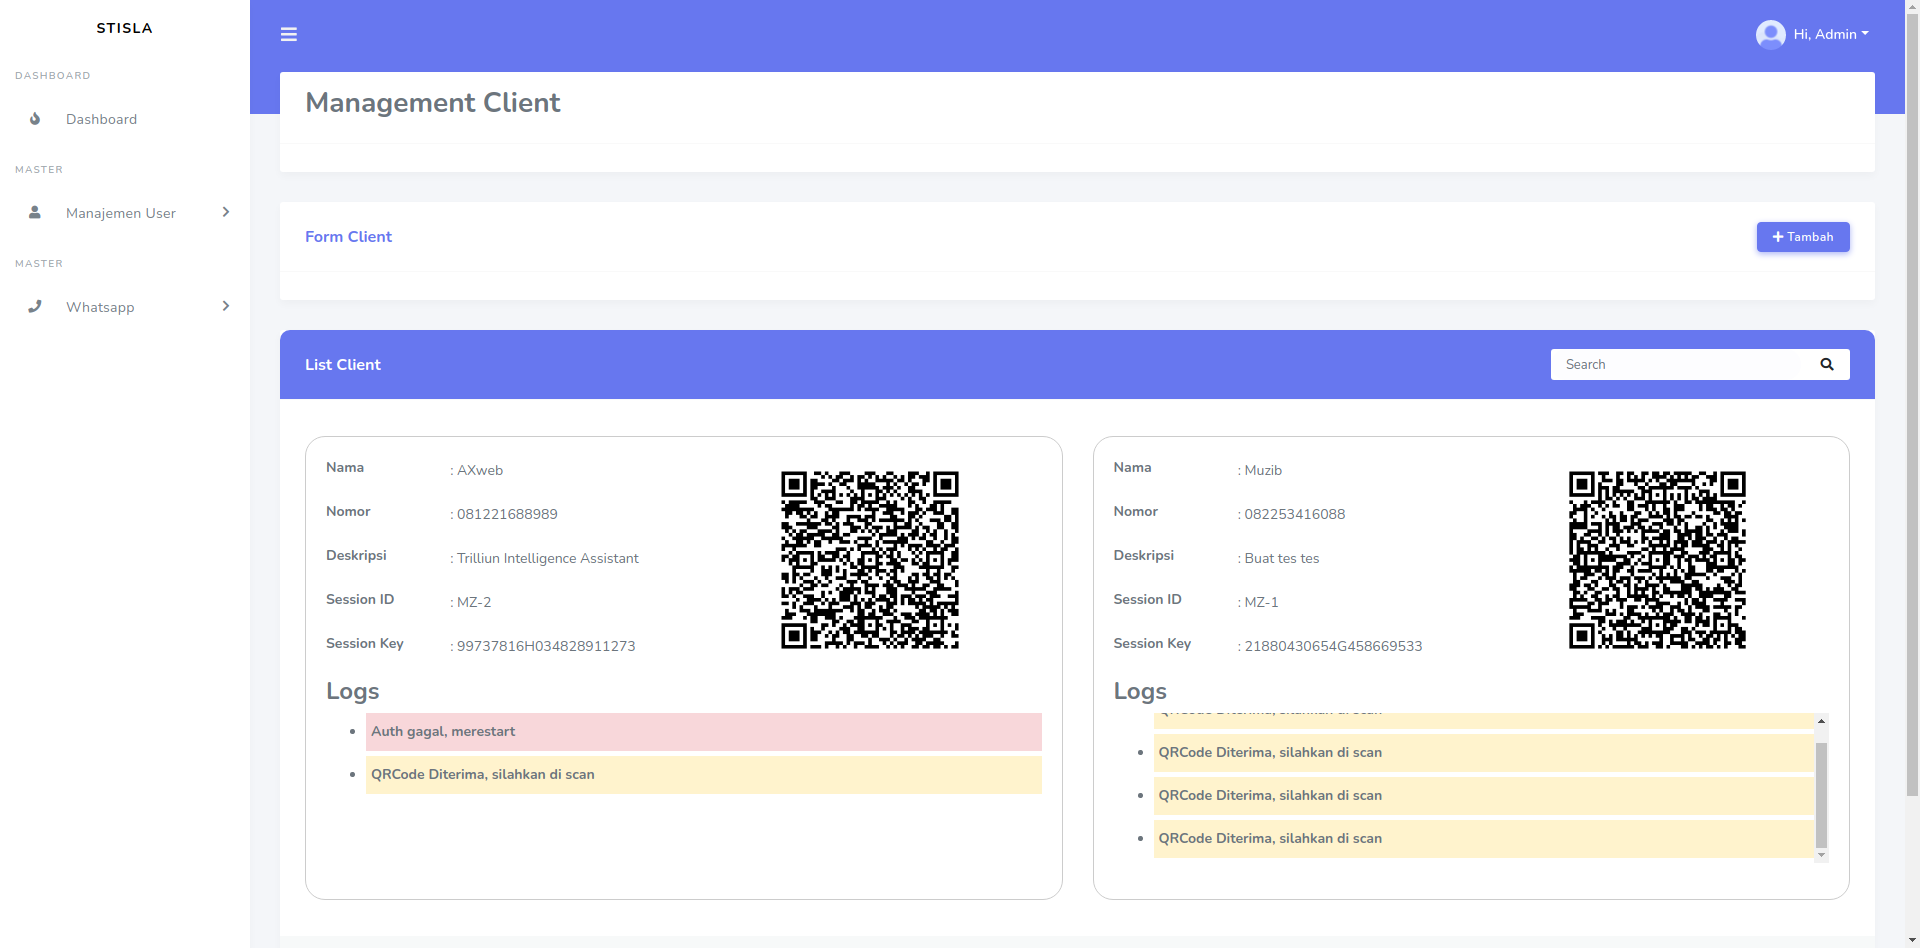The width and height of the screenshot is (1920, 948).
Task: Click the STISLA brand link
Action: coord(124,28)
